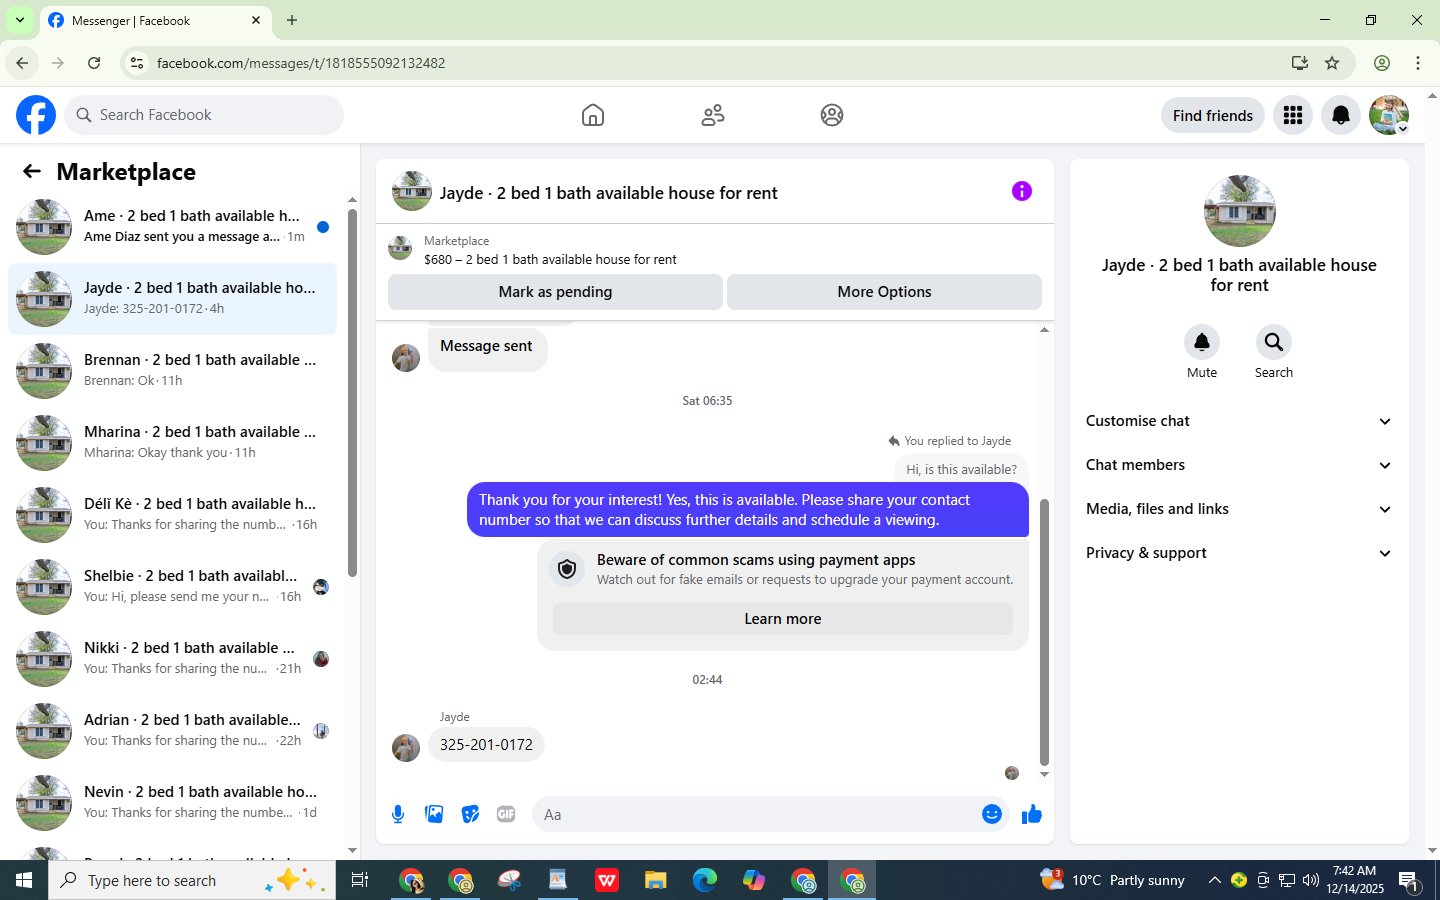Click the Jayde conversation title in the header

pos(608,193)
